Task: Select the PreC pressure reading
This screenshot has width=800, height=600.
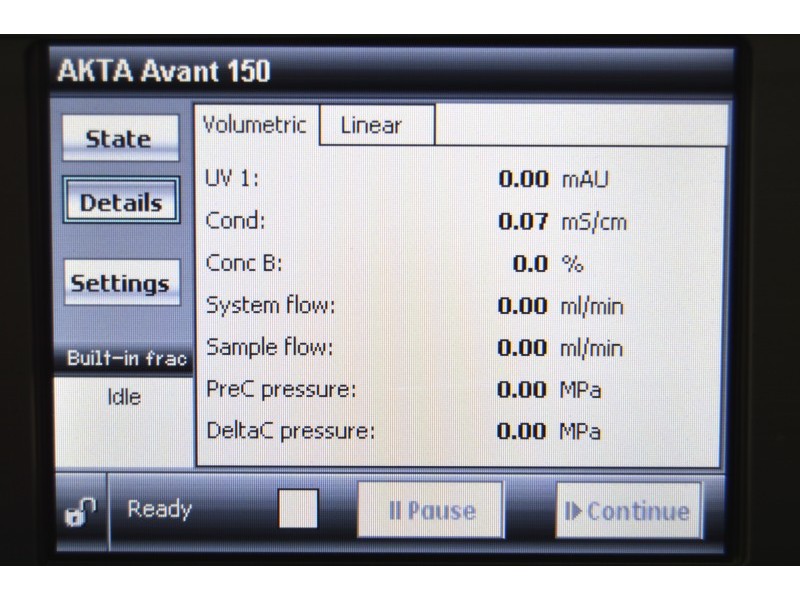Action: (404, 390)
